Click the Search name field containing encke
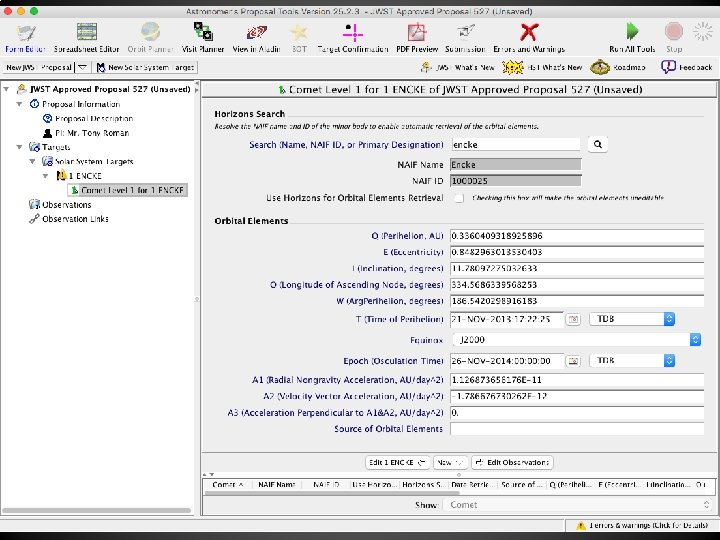The height and width of the screenshot is (540, 720). coord(516,145)
